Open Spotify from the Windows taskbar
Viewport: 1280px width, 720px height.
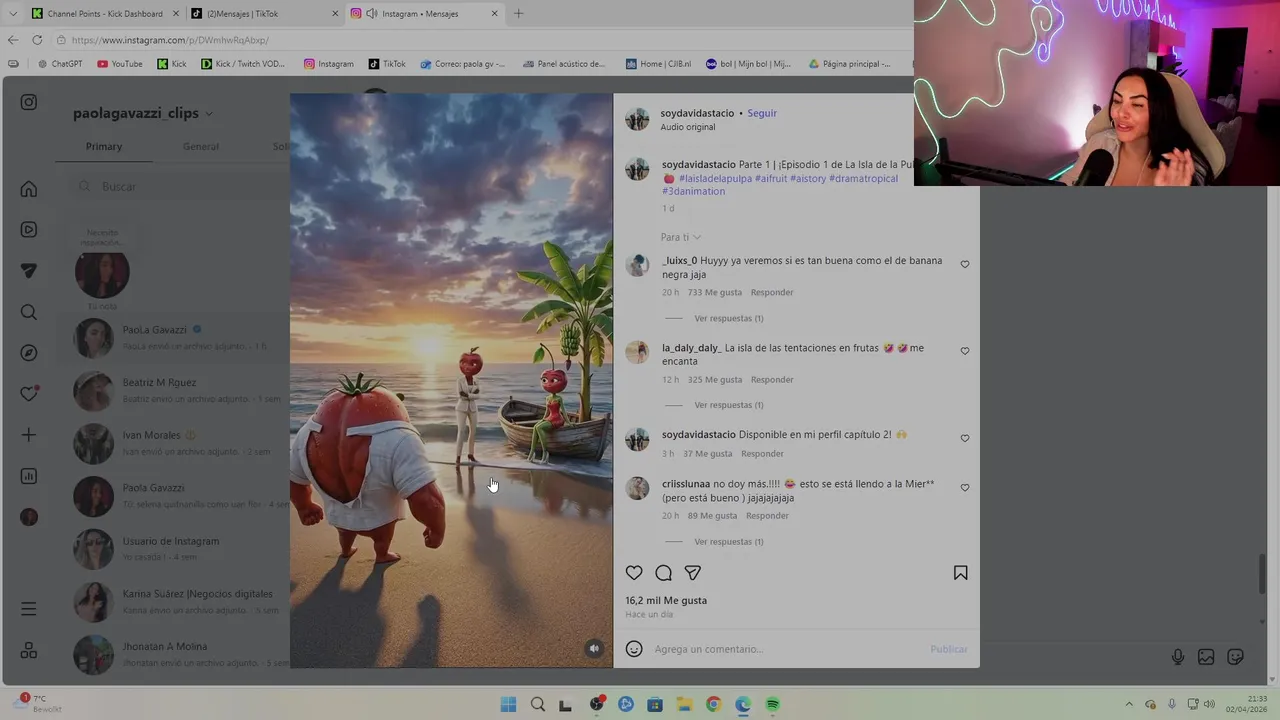coord(773,704)
